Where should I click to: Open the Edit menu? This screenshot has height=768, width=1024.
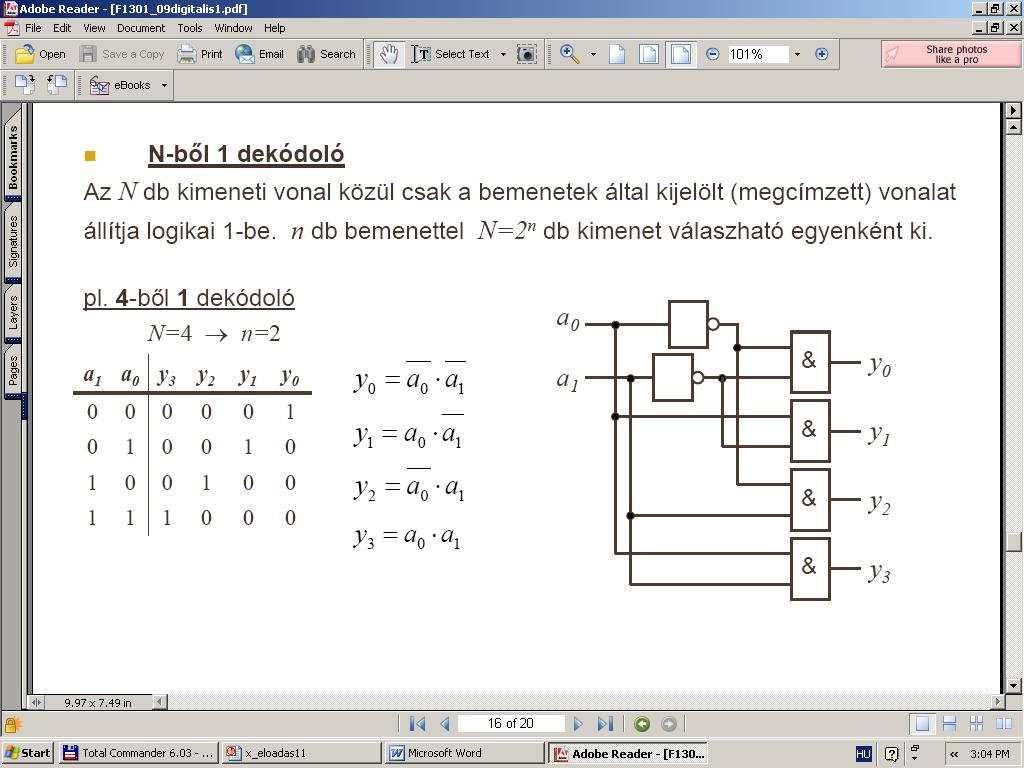coord(62,28)
